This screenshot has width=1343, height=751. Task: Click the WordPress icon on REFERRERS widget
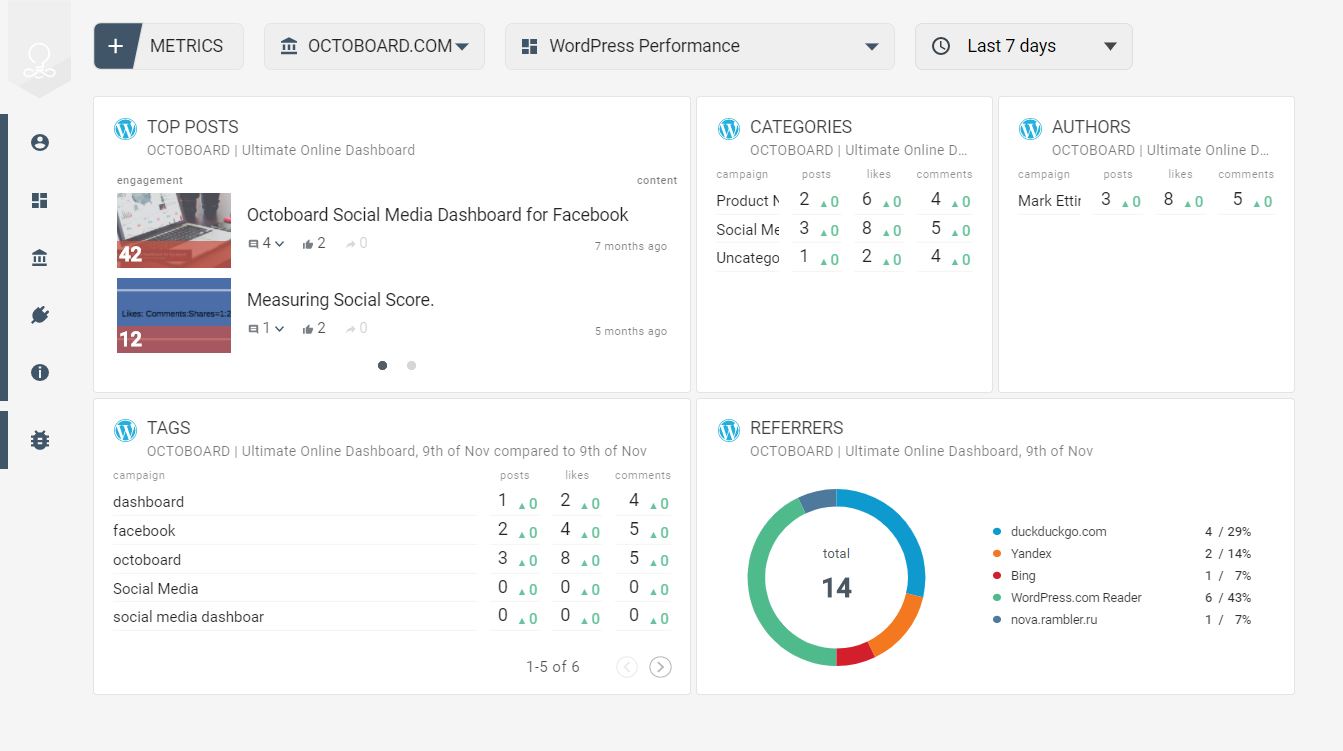click(x=729, y=430)
